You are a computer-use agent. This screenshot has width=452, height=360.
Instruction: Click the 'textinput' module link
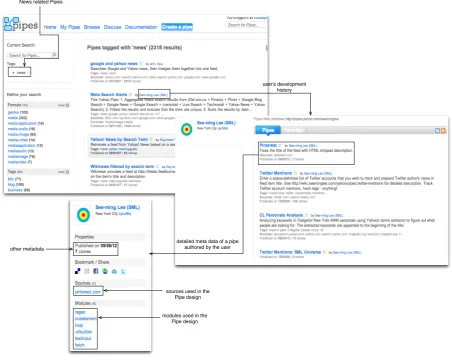(x=83, y=338)
